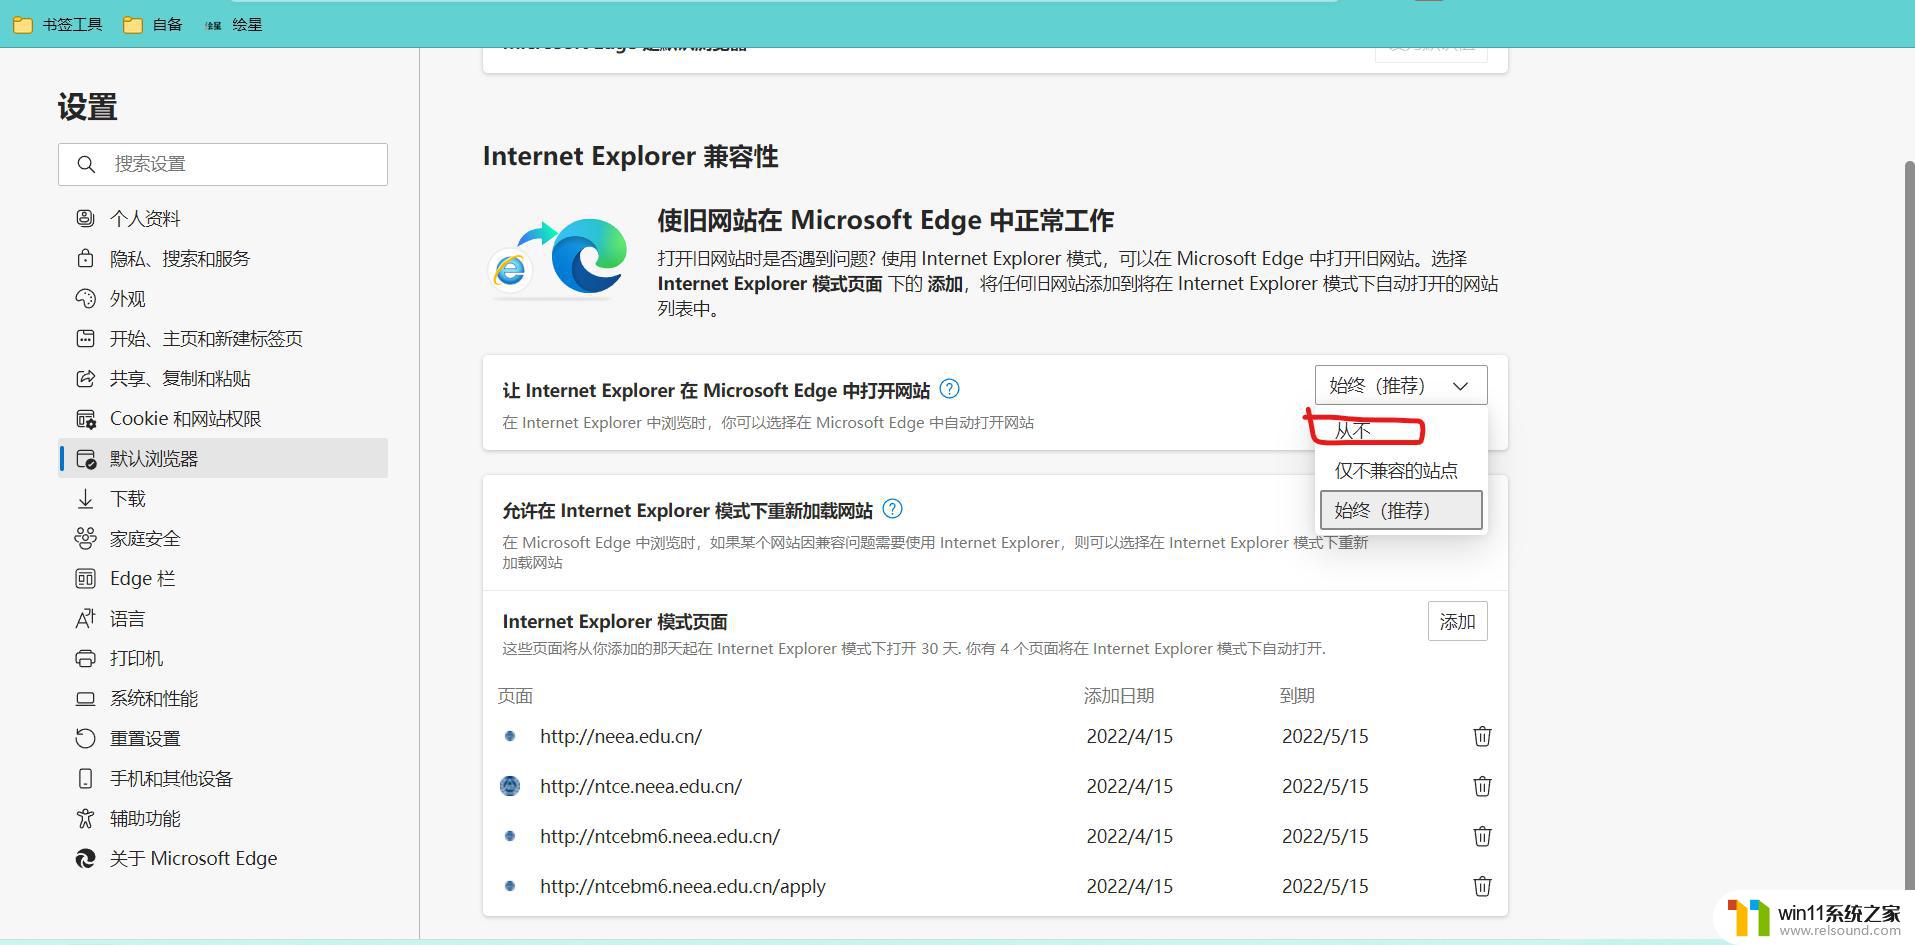Select 从不 from the dropdown list
1915x945 pixels.
point(1401,431)
